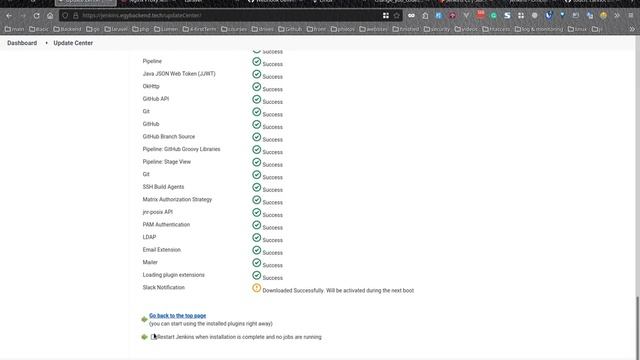The image size is (640, 360).
Task: Go back to the top page link
Action: tap(178, 316)
